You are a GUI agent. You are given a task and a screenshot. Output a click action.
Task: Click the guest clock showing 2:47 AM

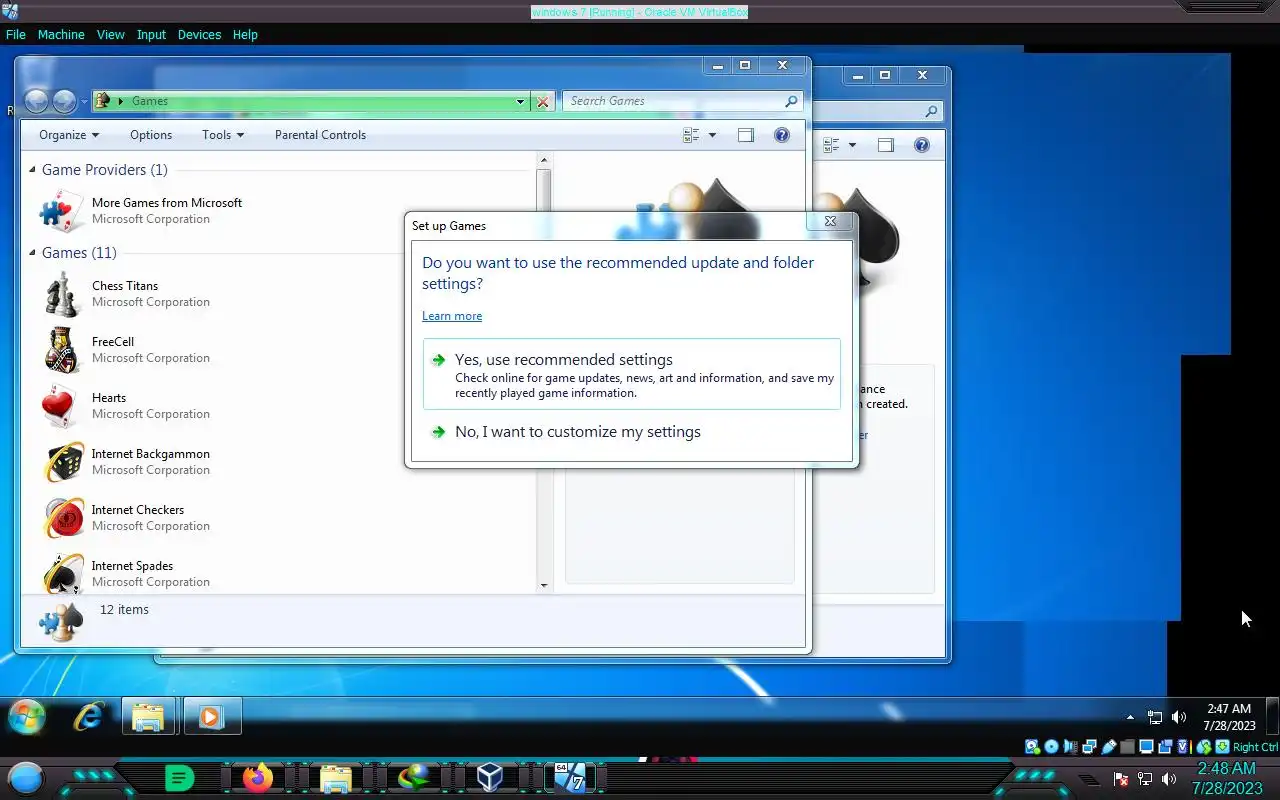1229,717
